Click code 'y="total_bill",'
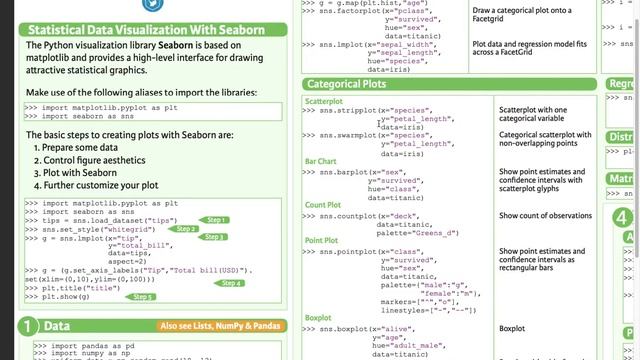Image resolution: width=640 pixels, height=360 pixels. [x=140, y=246]
